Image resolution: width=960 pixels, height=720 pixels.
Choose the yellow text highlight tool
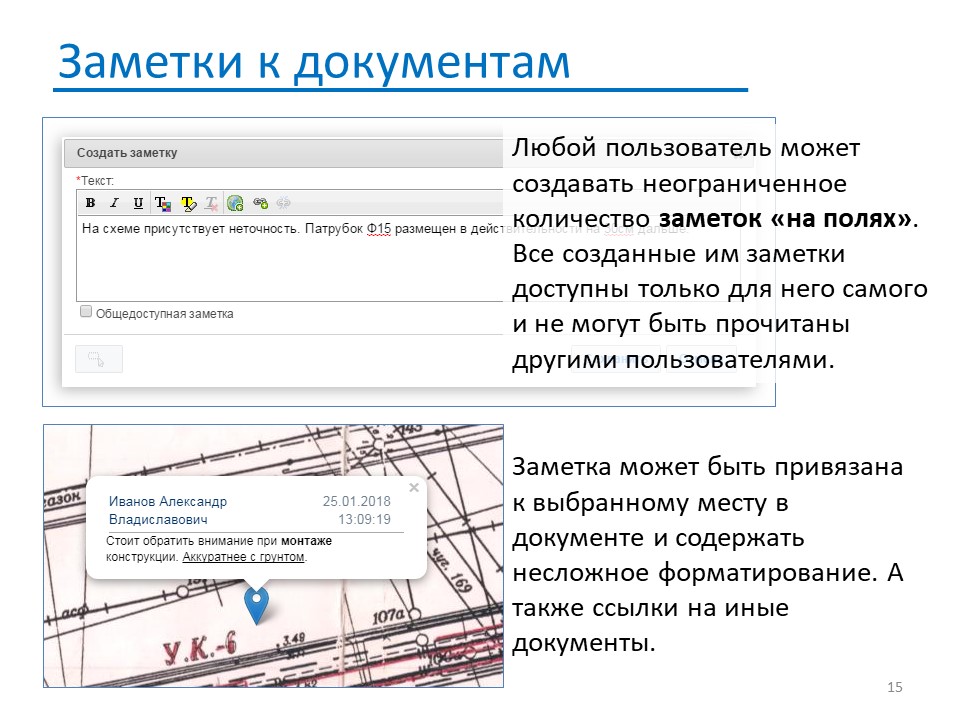188,203
